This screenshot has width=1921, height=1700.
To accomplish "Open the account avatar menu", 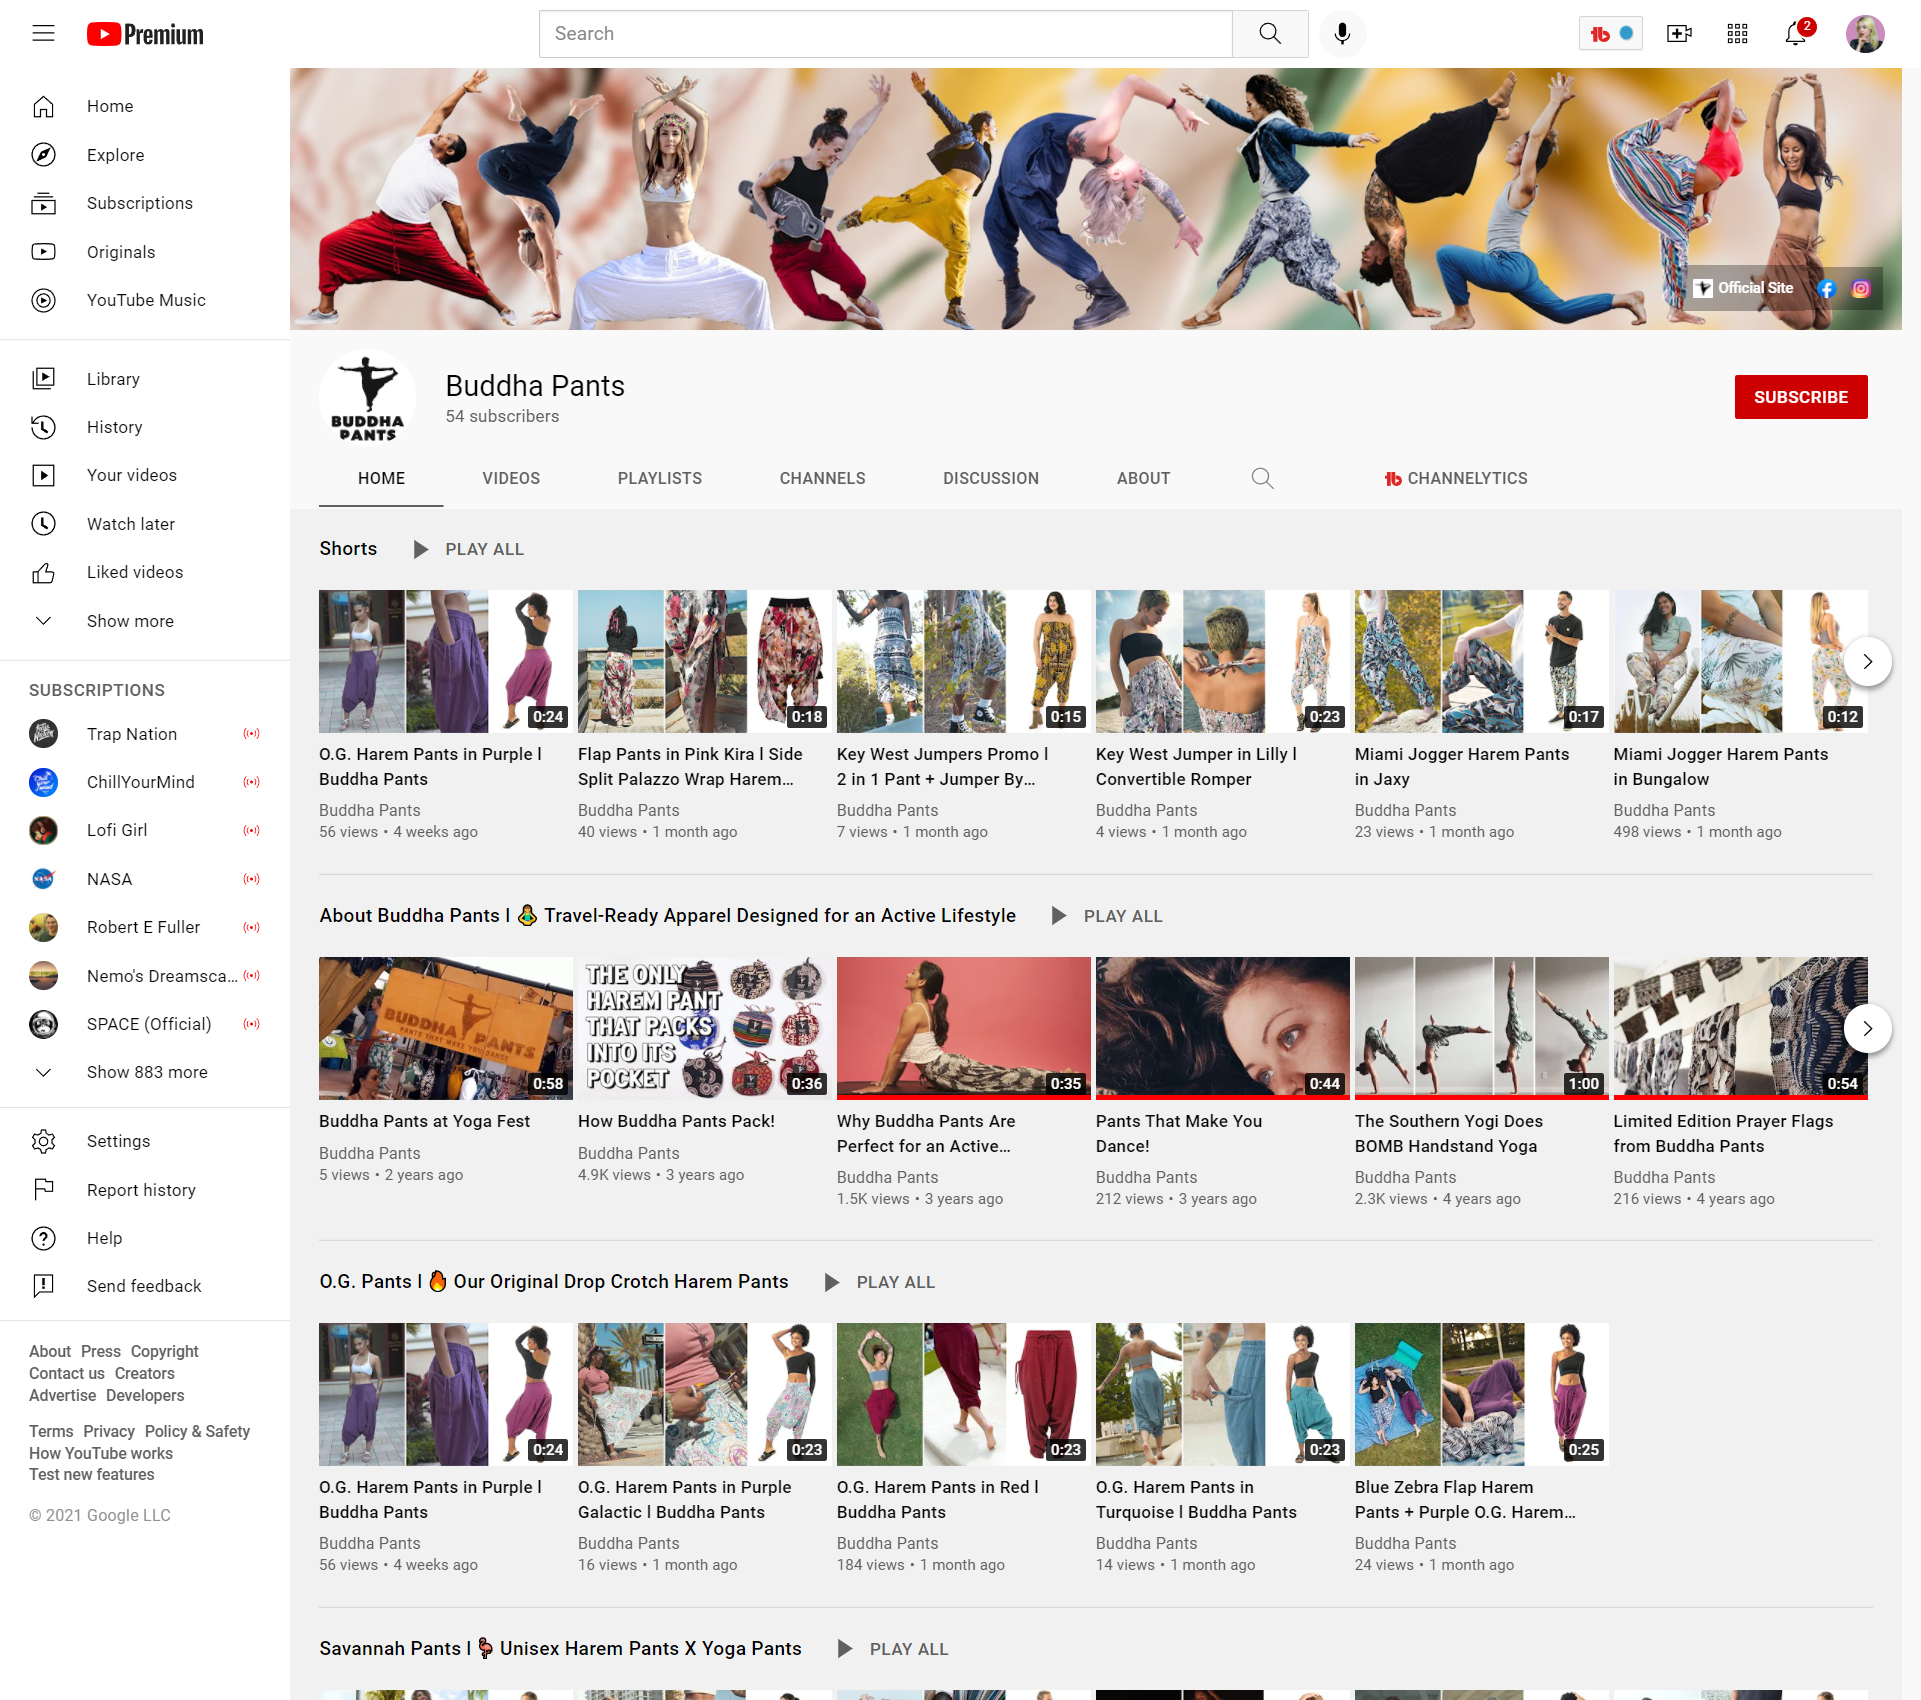I will click(1865, 34).
